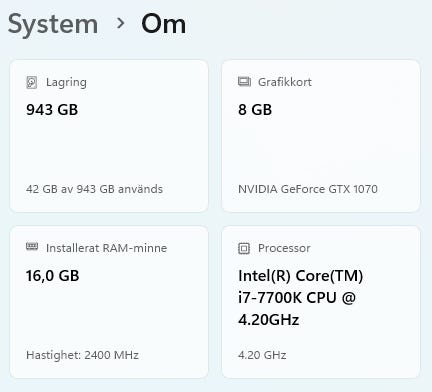Click 'Hastighet: 2400 MHz' text

tap(82, 355)
